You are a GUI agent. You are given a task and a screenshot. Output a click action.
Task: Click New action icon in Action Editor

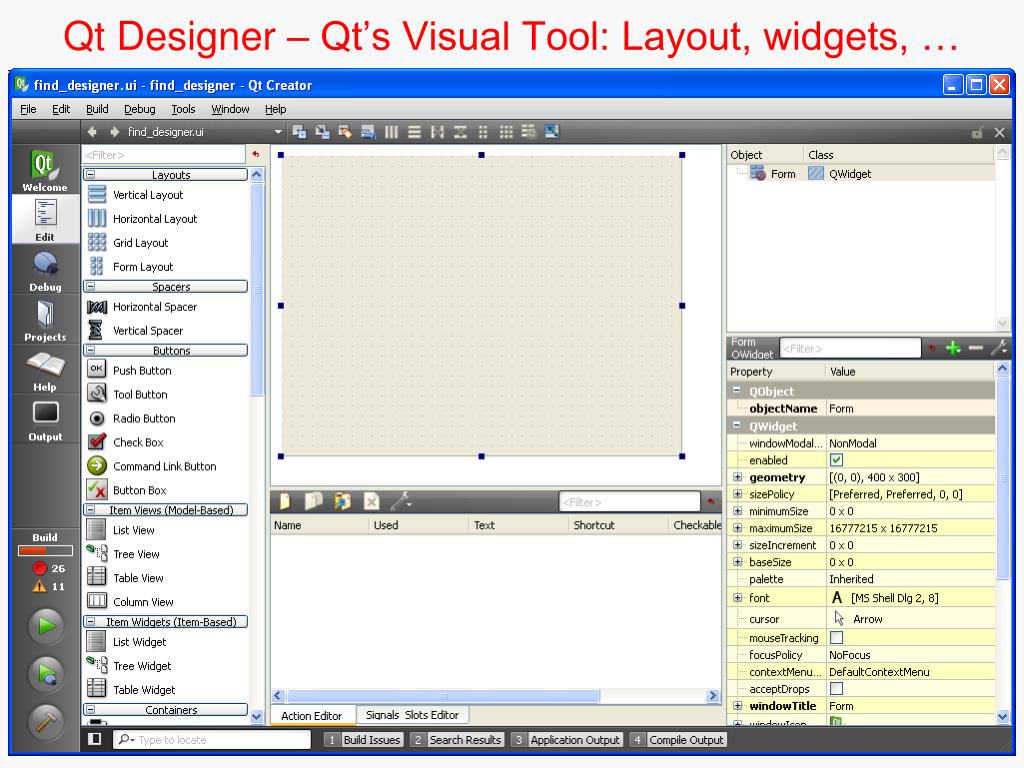285,502
